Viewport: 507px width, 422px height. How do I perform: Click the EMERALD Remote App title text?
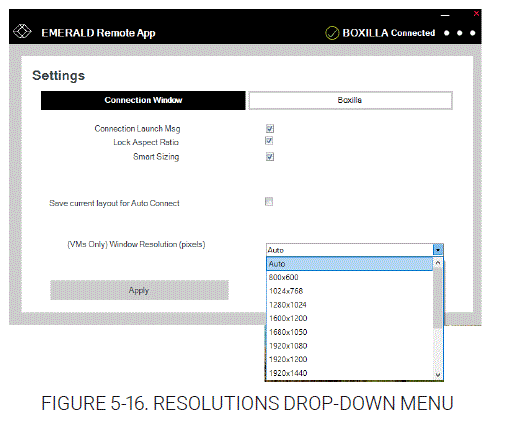pos(98,33)
